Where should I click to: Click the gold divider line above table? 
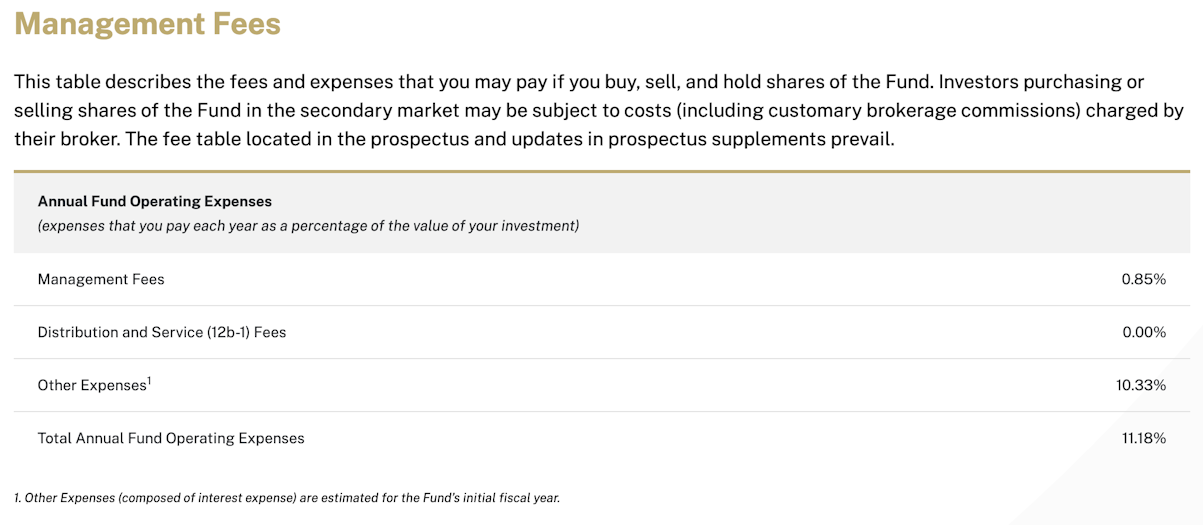602,172
